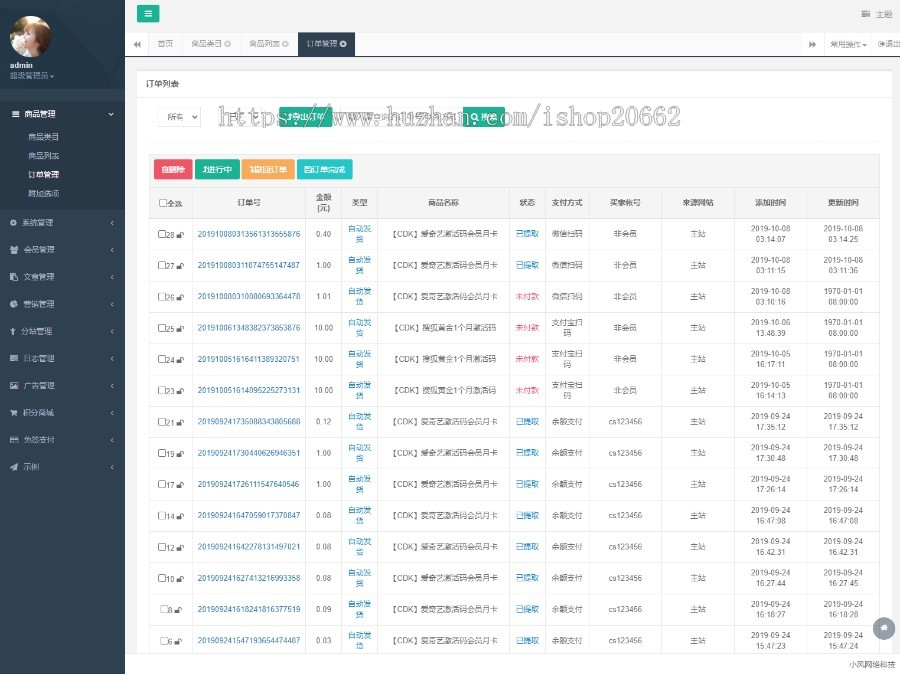Click the admin avatar picture
Image resolution: width=900 pixels, height=674 pixels.
(x=30, y=36)
